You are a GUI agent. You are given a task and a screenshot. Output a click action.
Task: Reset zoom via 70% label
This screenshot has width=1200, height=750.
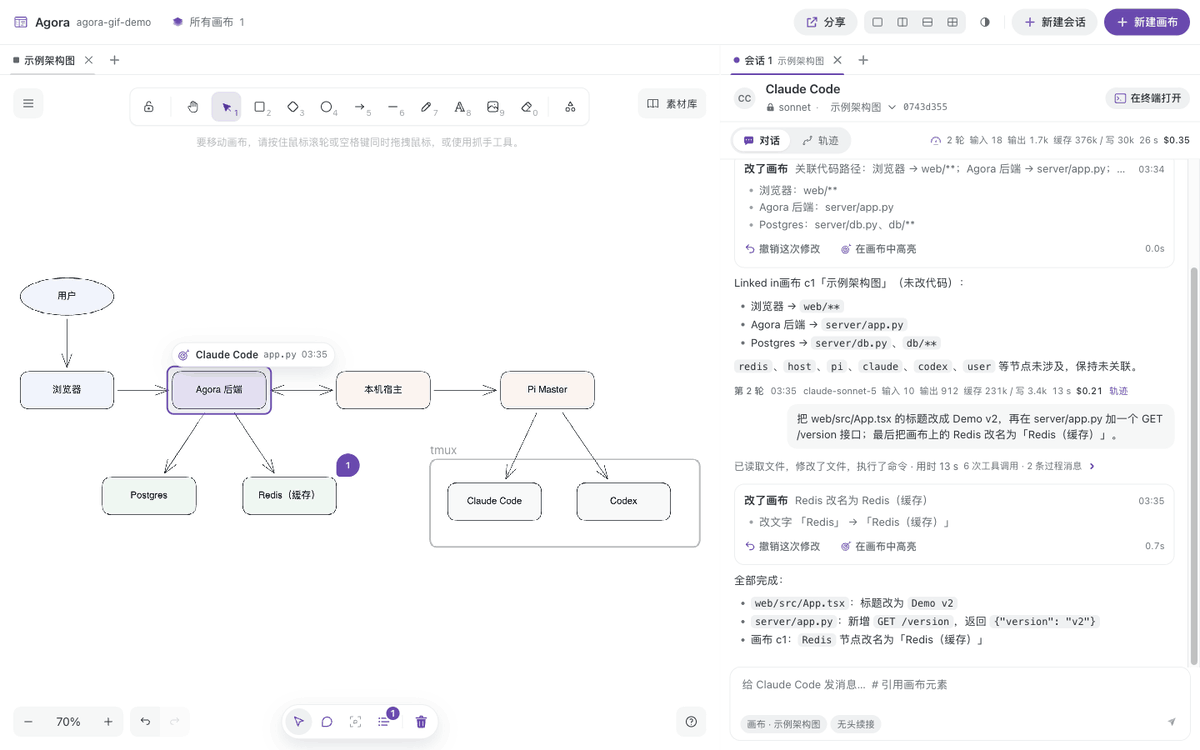[68, 722]
